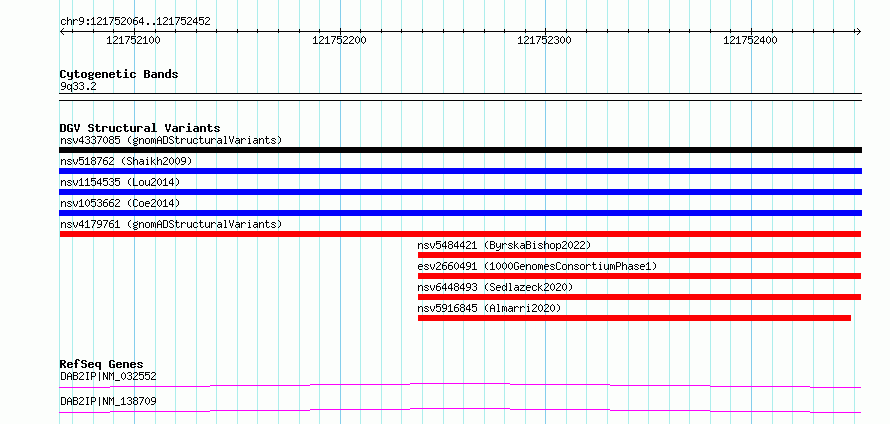Select the red bar under esv2660491
Image resolution: width=890 pixels, height=424 pixels.
pos(639,276)
